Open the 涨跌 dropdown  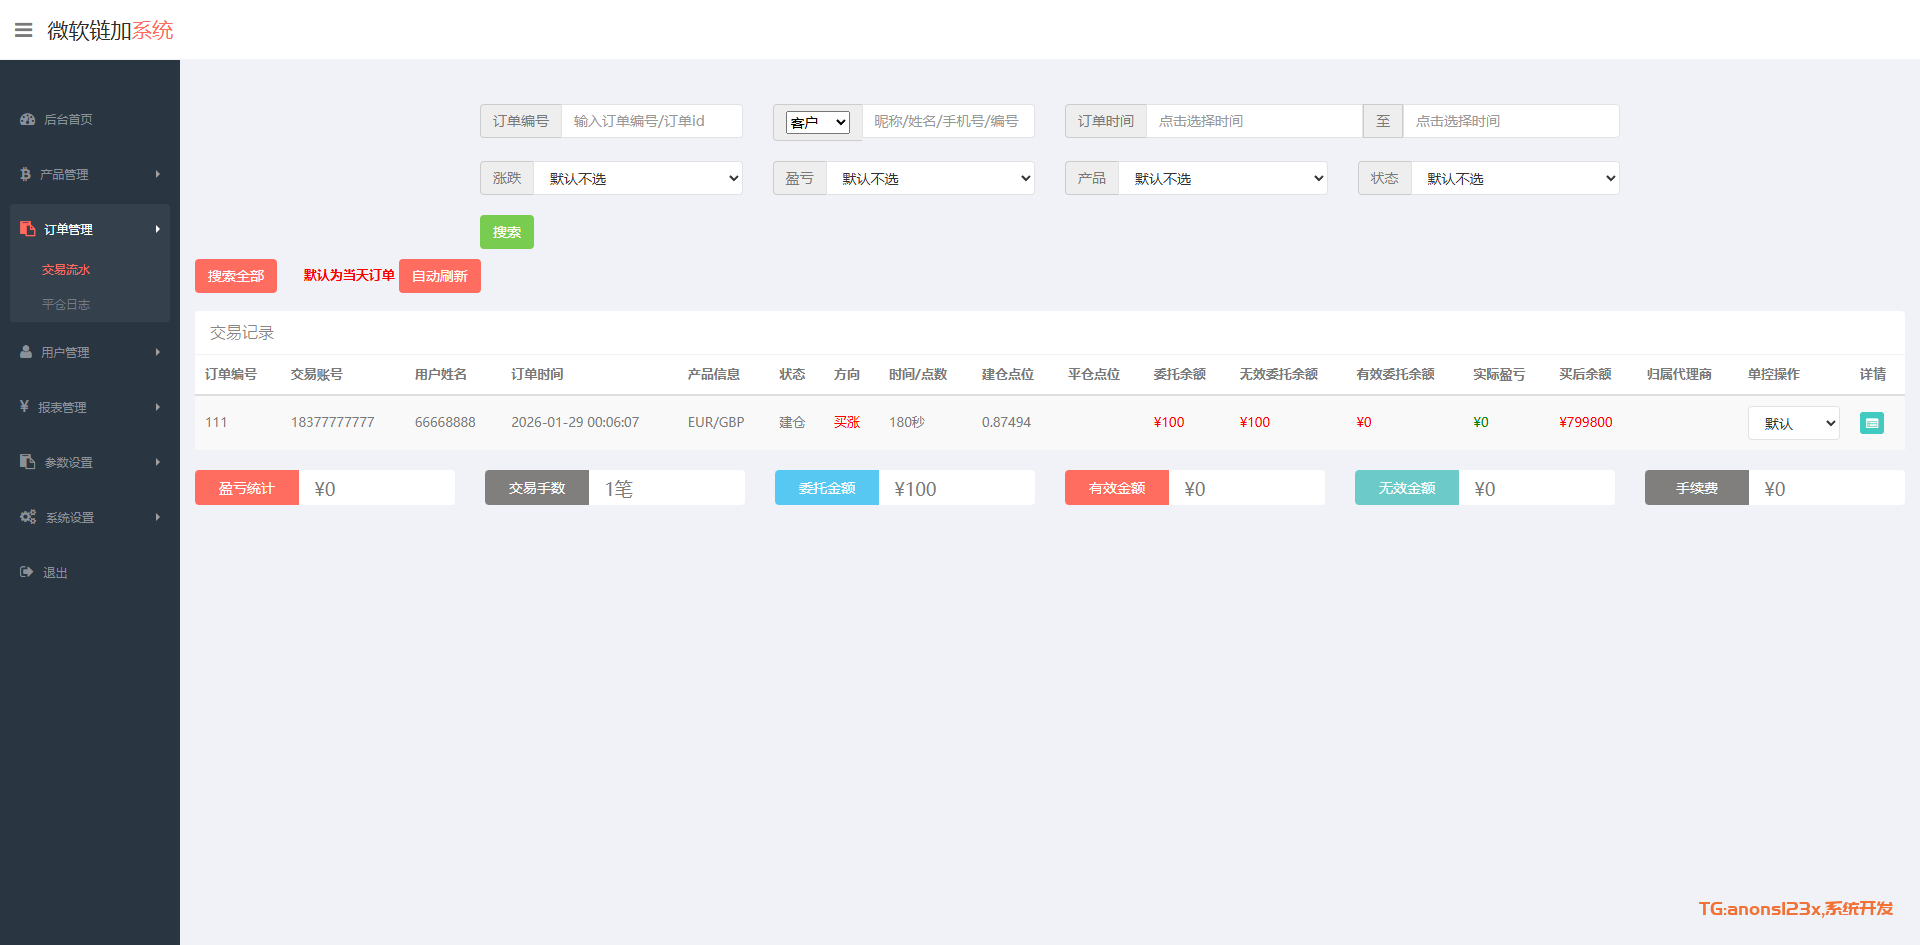click(638, 178)
